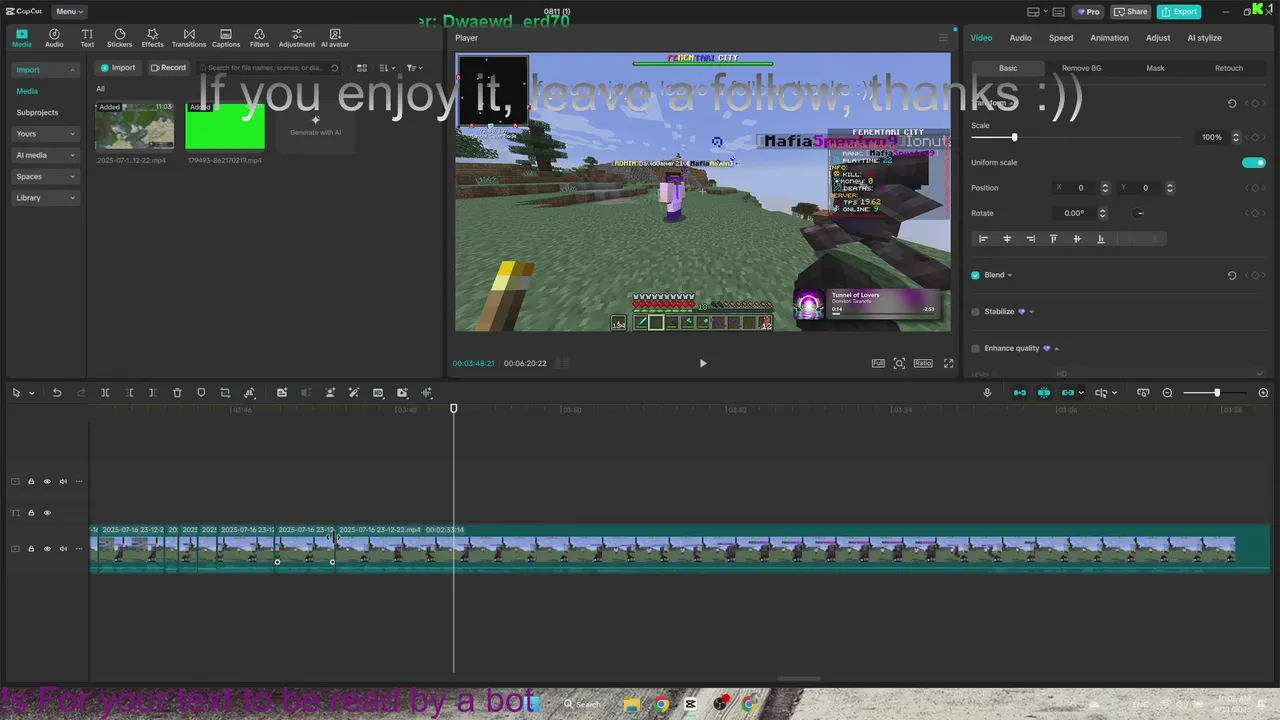Click the Import media button
This screenshot has width=1280, height=720.
pos(118,68)
